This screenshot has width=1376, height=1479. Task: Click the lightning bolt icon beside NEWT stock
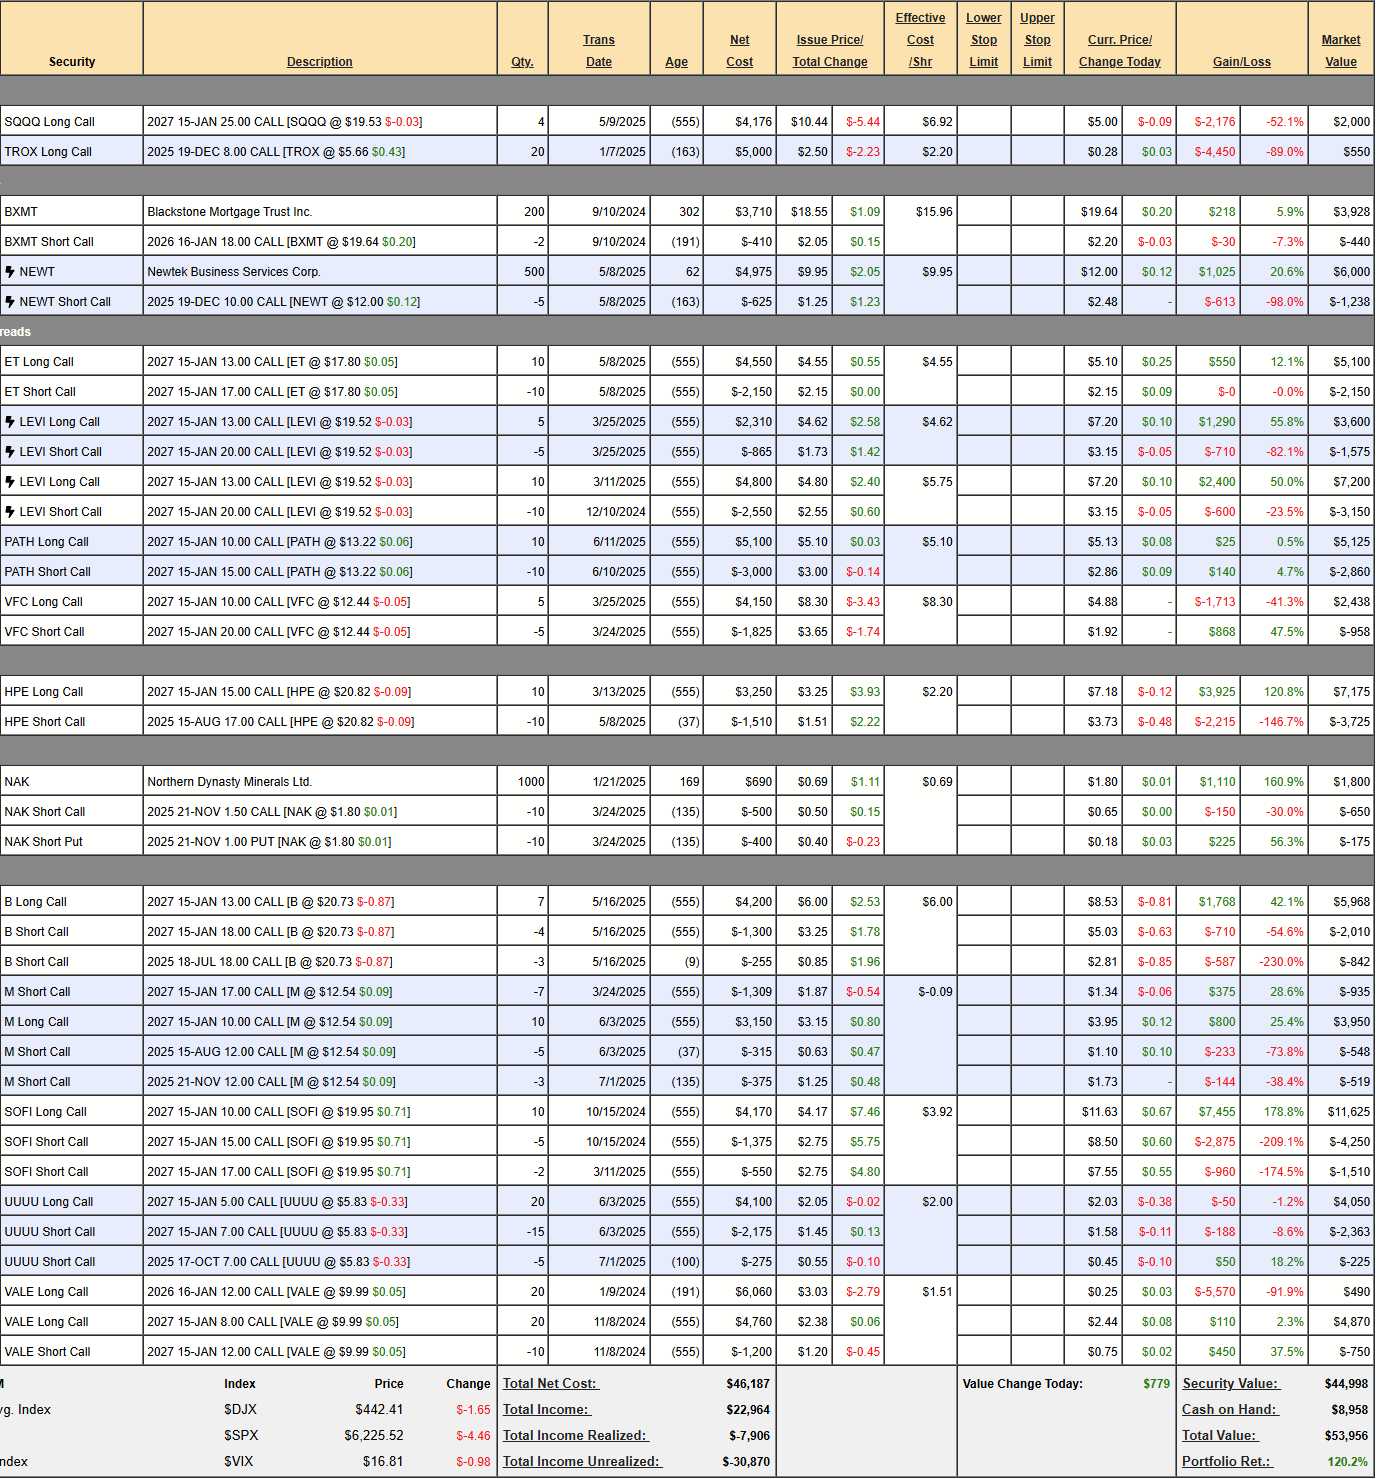(10, 272)
